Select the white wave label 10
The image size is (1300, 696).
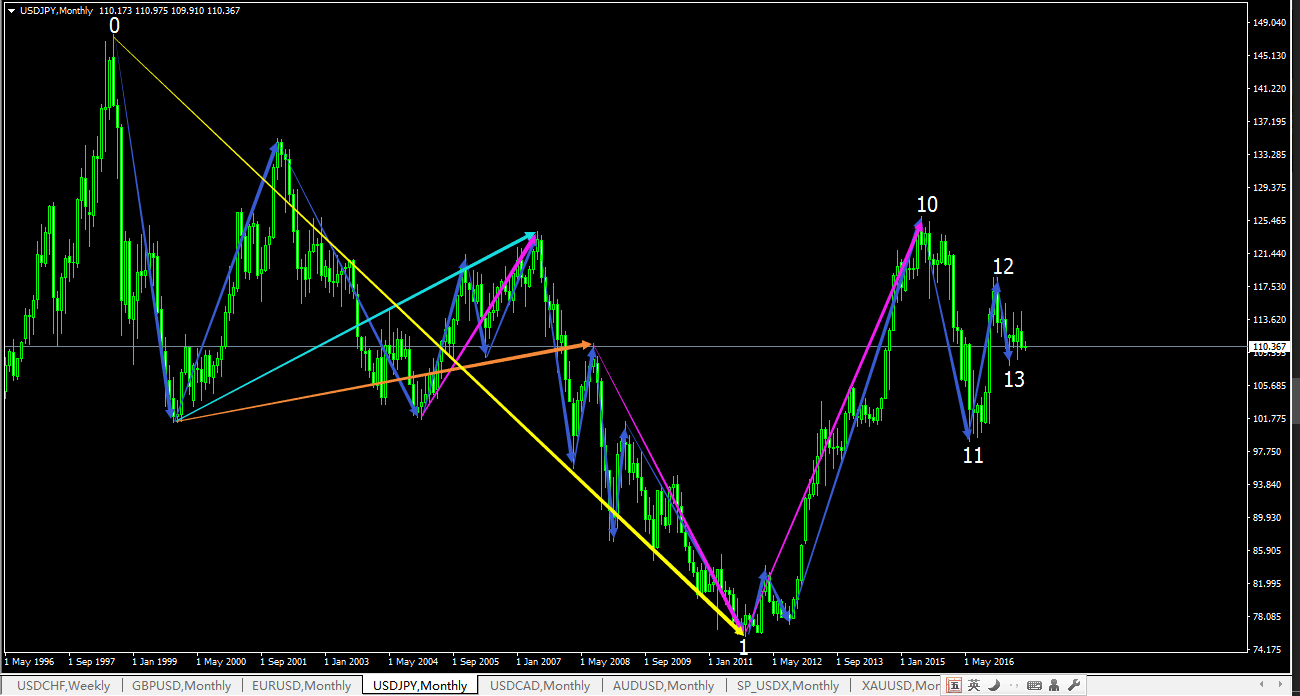point(927,205)
